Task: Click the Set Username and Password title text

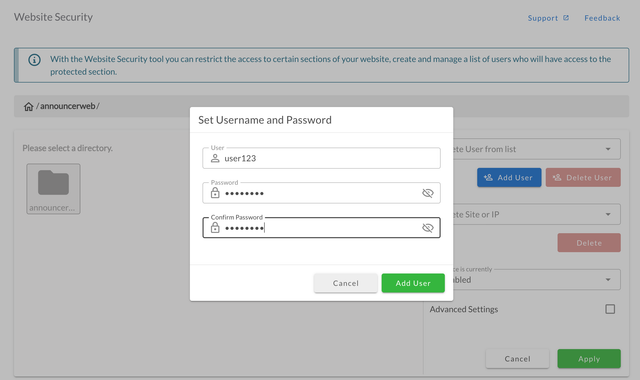Action: click(265, 120)
